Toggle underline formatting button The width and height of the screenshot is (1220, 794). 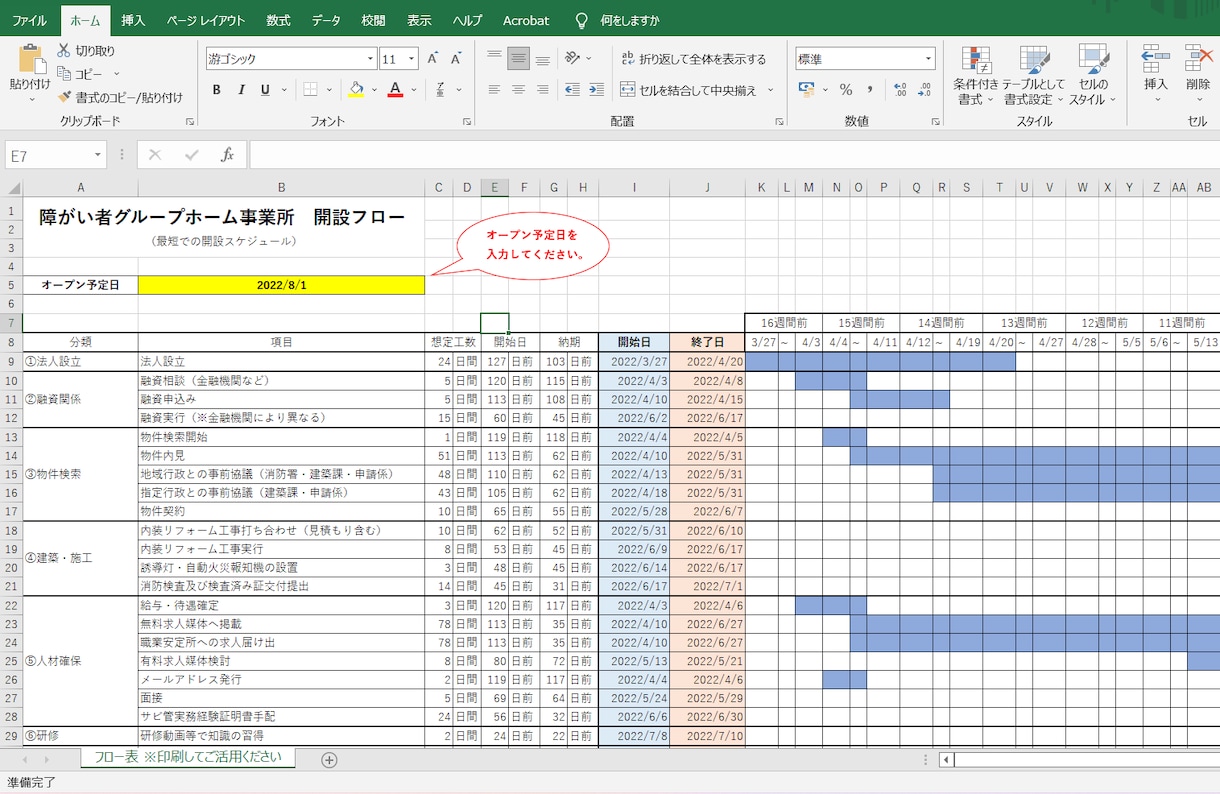[x=265, y=90]
